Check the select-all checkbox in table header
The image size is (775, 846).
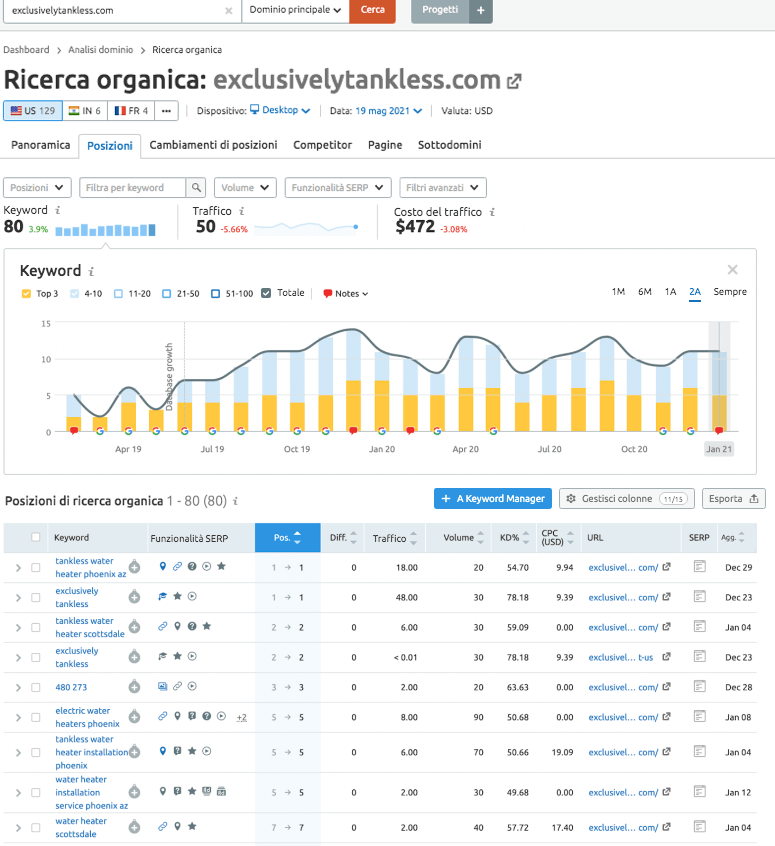[36, 537]
